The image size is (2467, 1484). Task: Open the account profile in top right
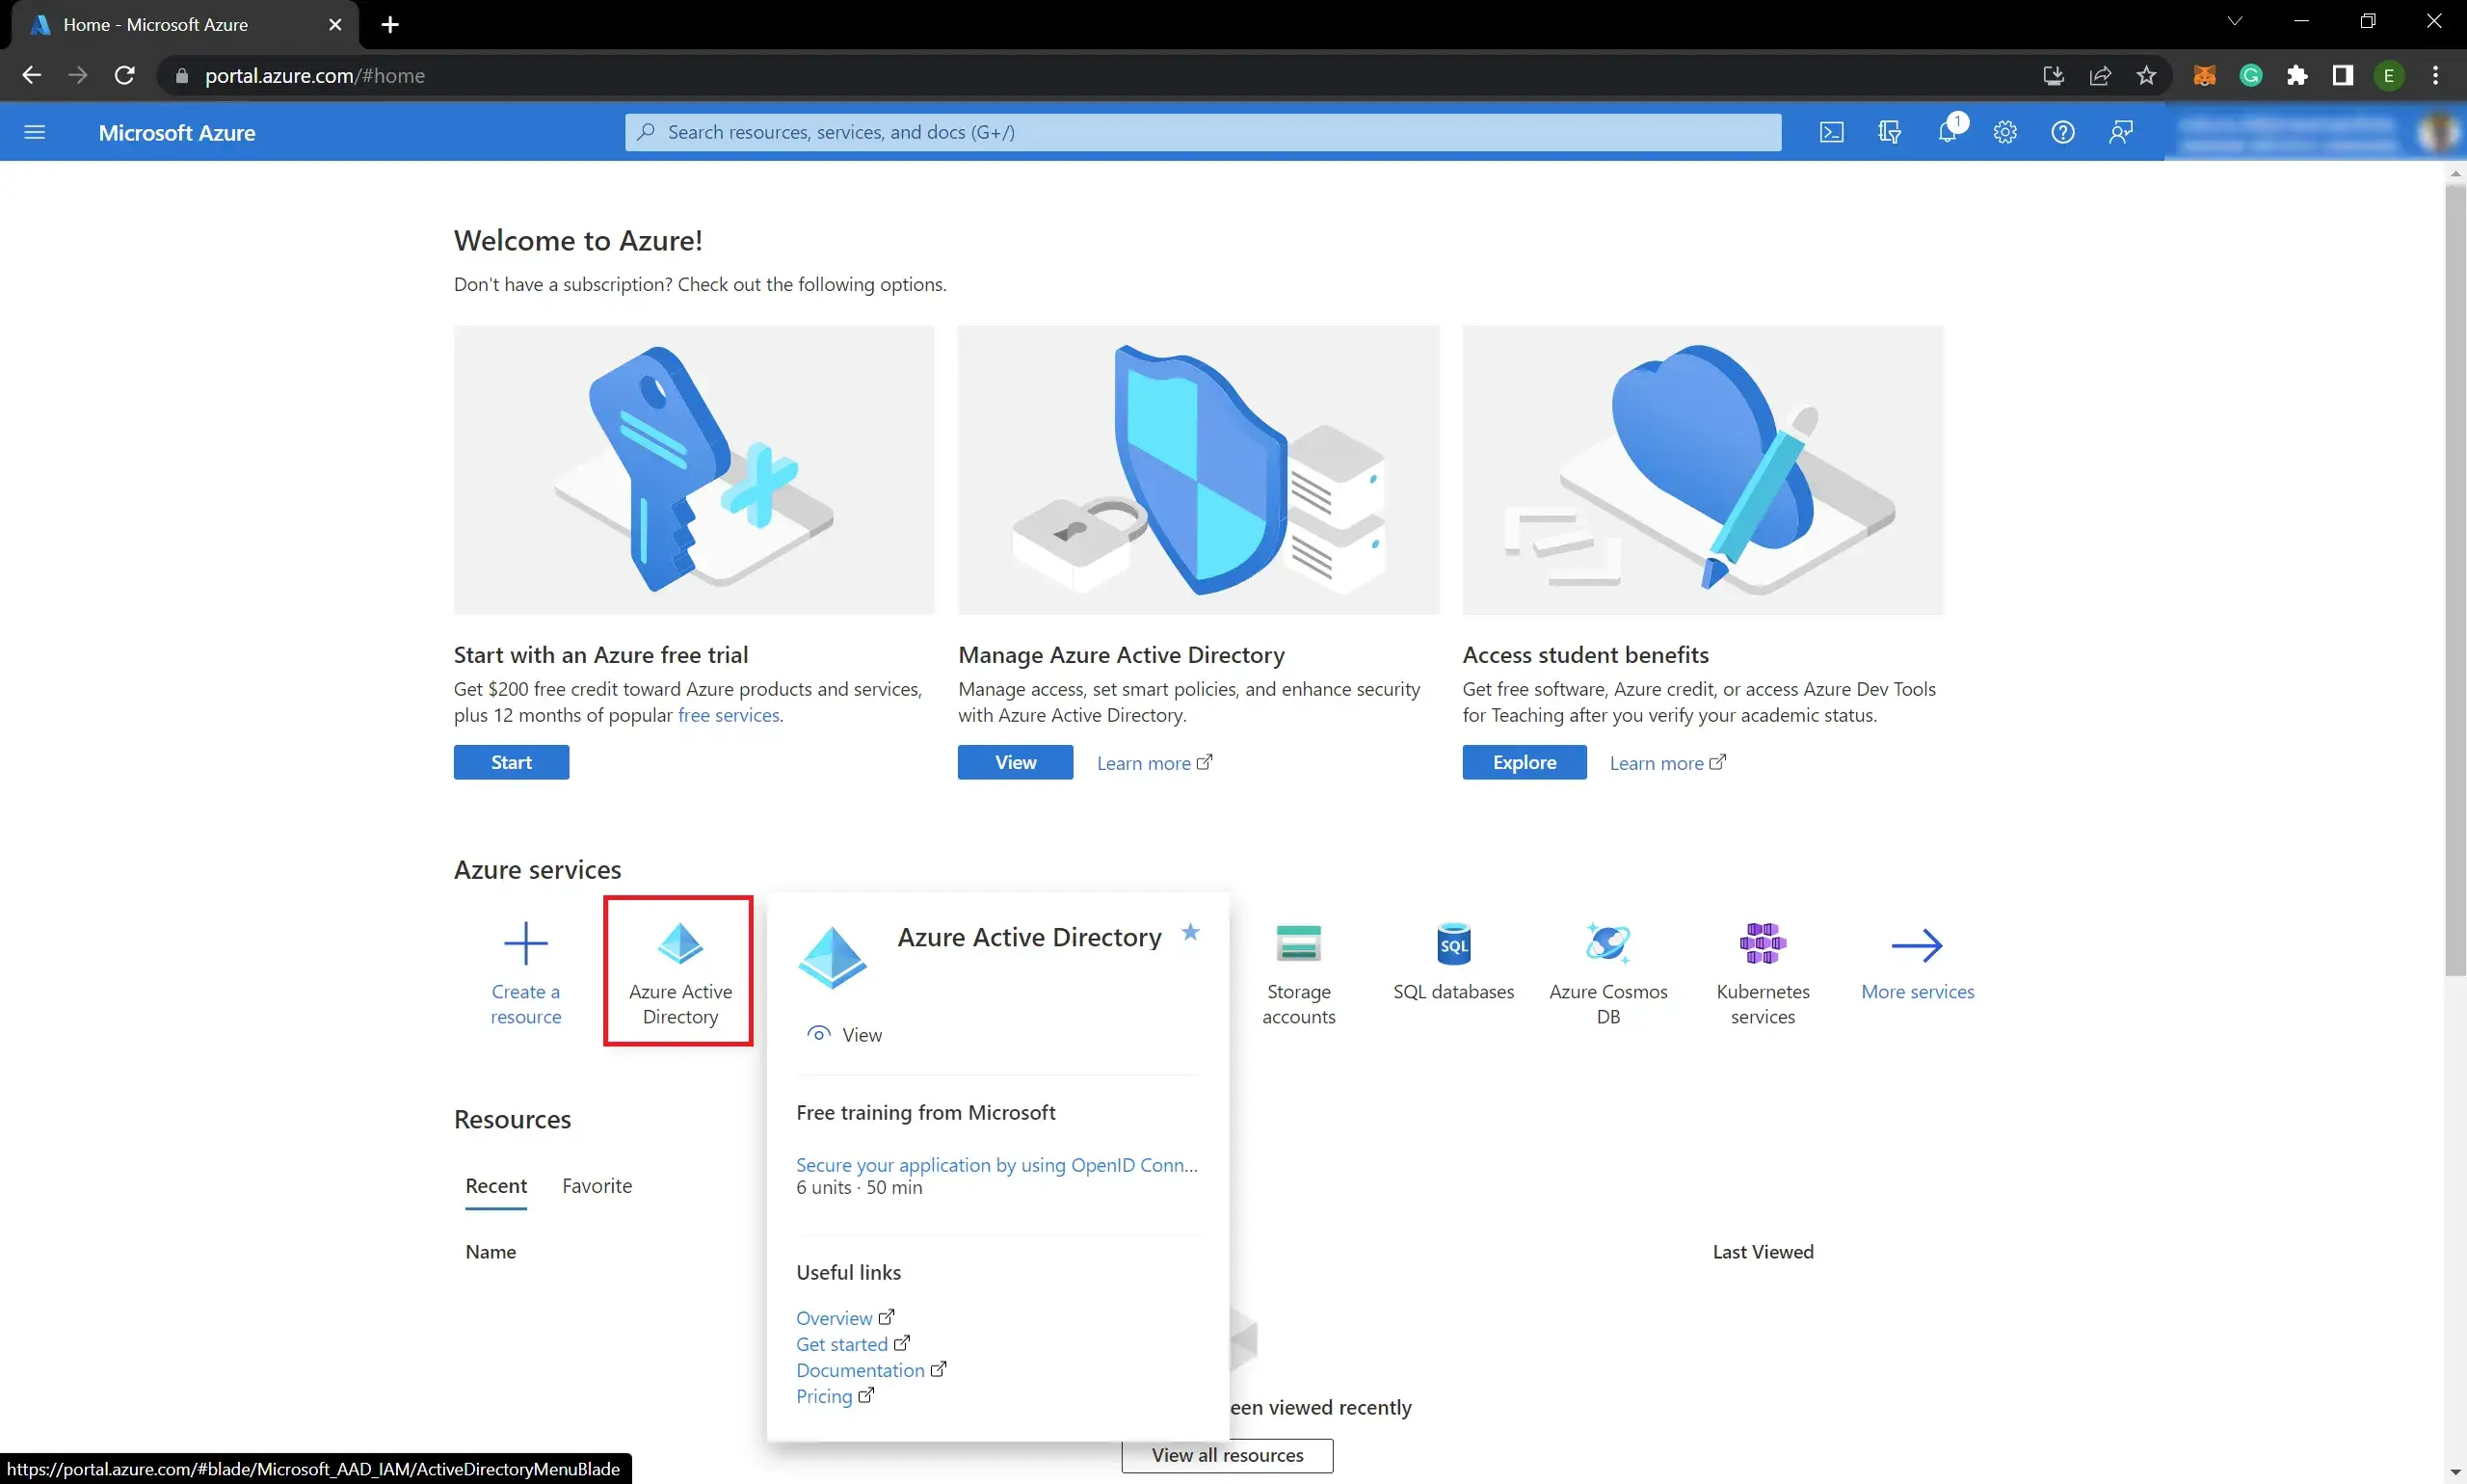2314,132
